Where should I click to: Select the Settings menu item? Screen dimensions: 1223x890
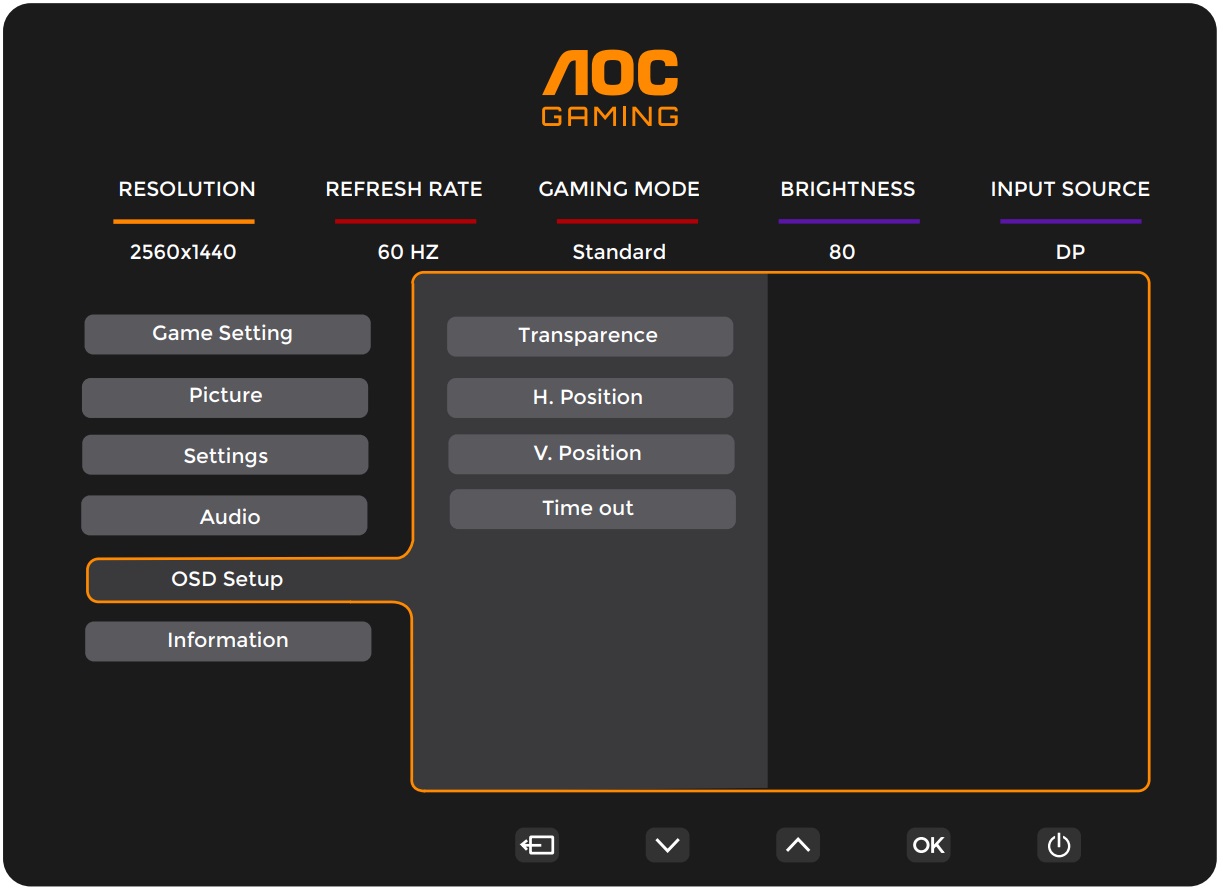tap(225, 456)
